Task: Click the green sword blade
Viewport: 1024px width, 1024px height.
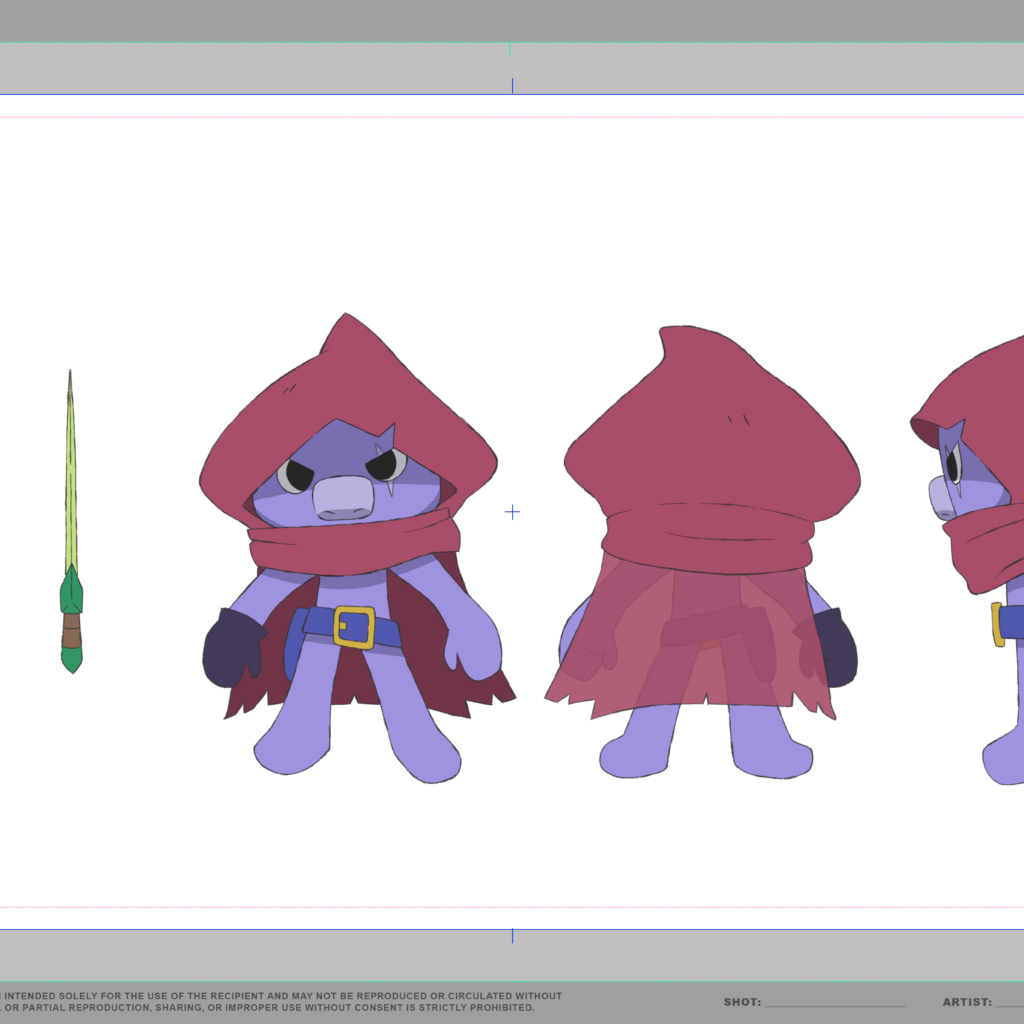Action: point(70,480)
